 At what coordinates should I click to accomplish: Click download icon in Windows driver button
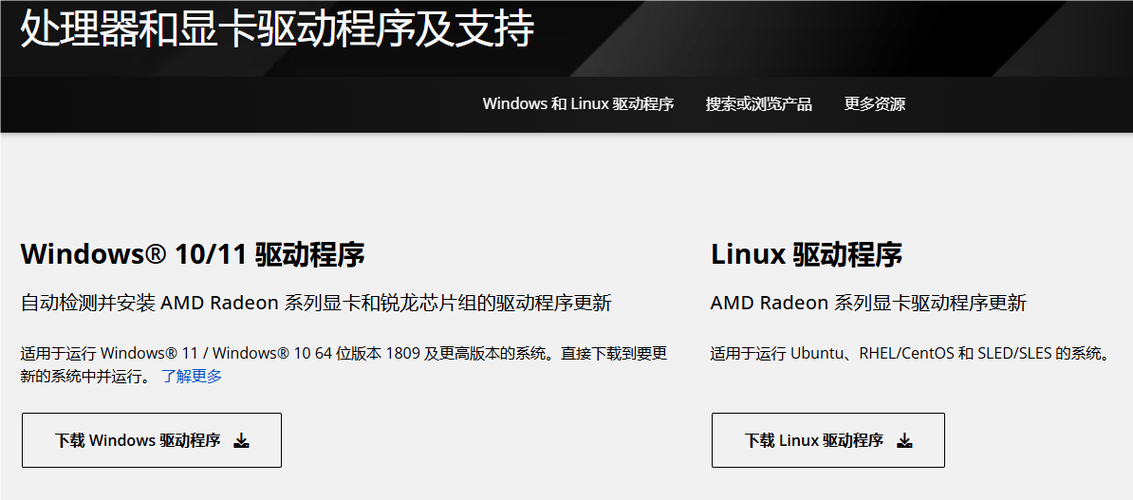(x=242, y=441)
